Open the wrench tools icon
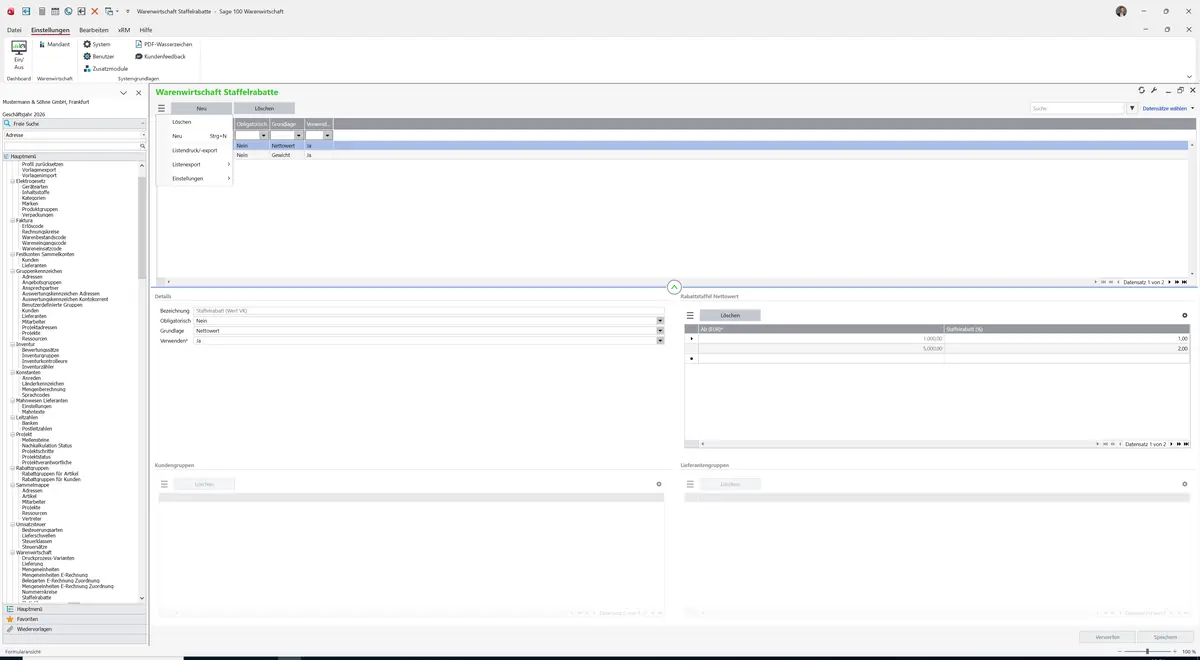 point(1154,91)
